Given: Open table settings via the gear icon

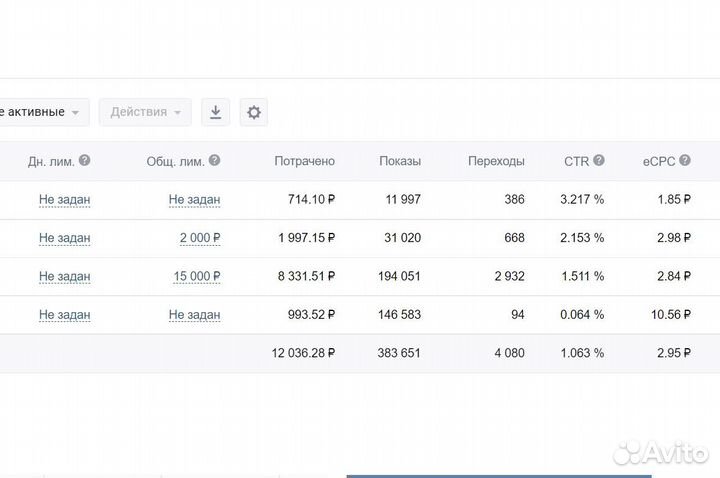Looking at the screenshot, I should (x=254, y=112).
